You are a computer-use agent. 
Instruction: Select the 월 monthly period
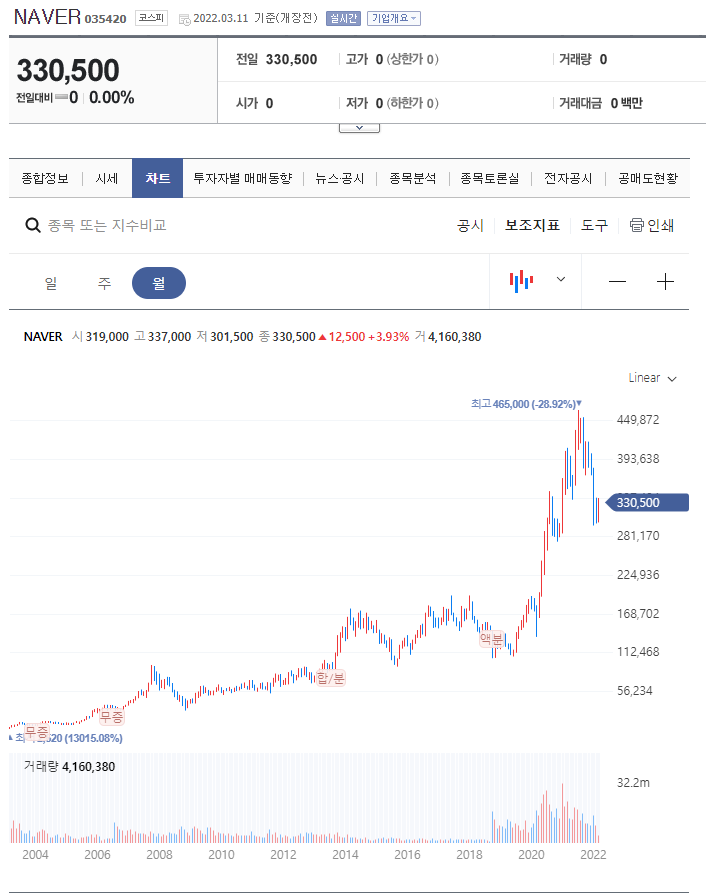[x=159, y=283]
